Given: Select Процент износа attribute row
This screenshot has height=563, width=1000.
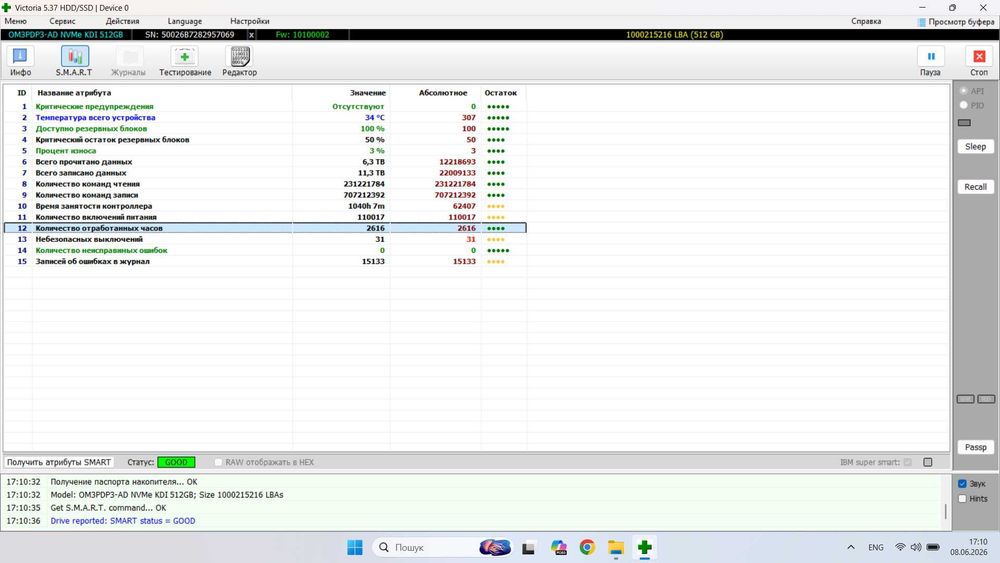Looking at the screenshot, I should (x=265, y=150).
